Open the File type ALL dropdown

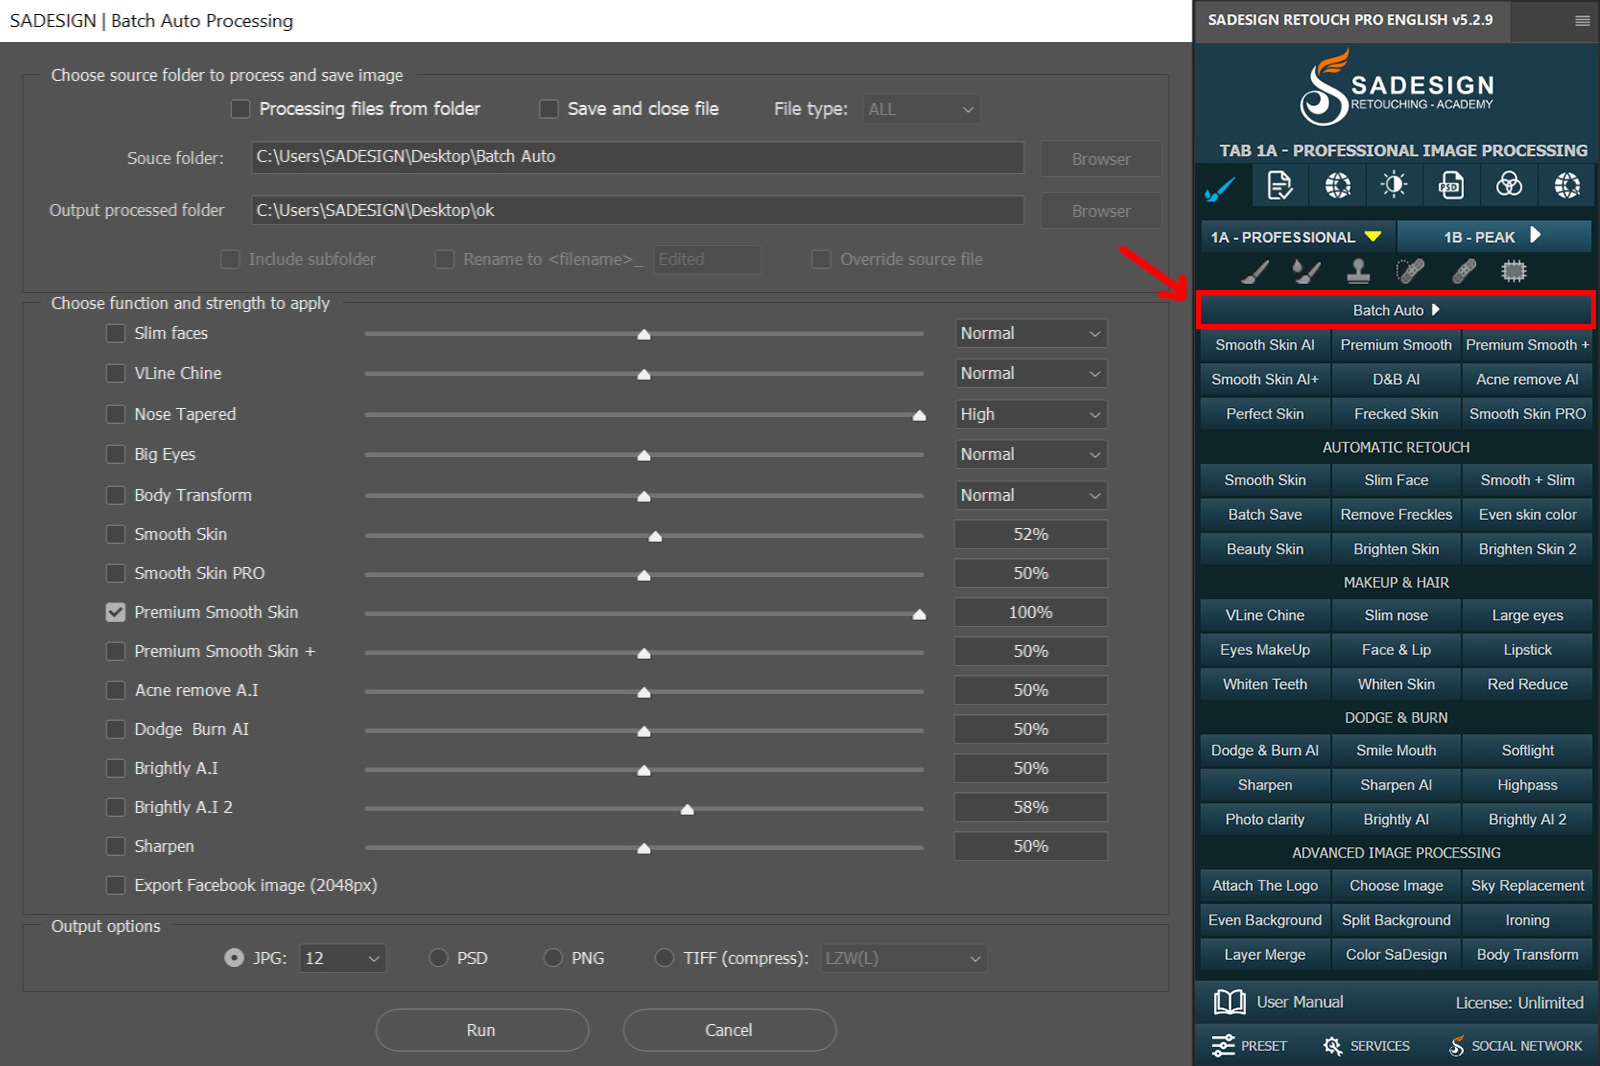pyautogui.click(x=921, y=109)
